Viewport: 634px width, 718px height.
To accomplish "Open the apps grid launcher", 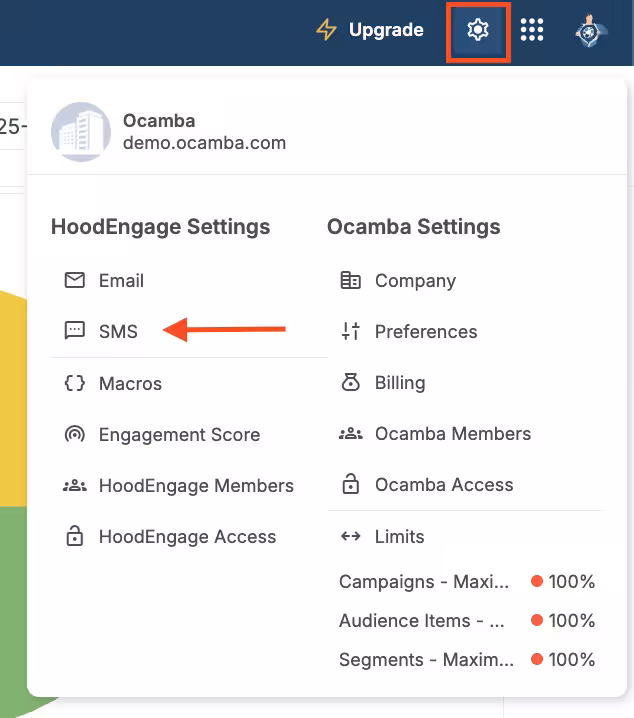I will (532, 31).
